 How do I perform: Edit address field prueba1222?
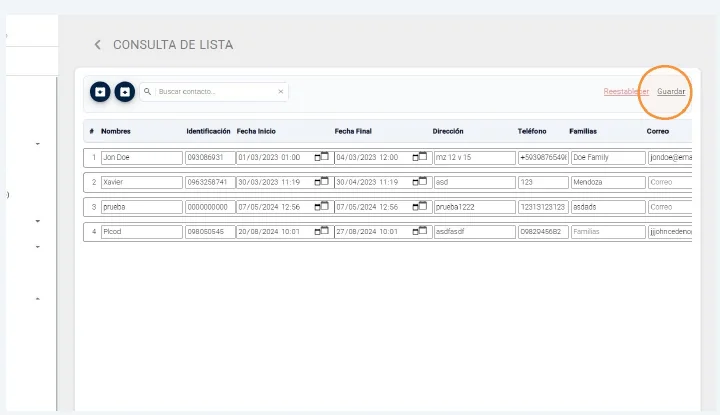tap(475, 207)
